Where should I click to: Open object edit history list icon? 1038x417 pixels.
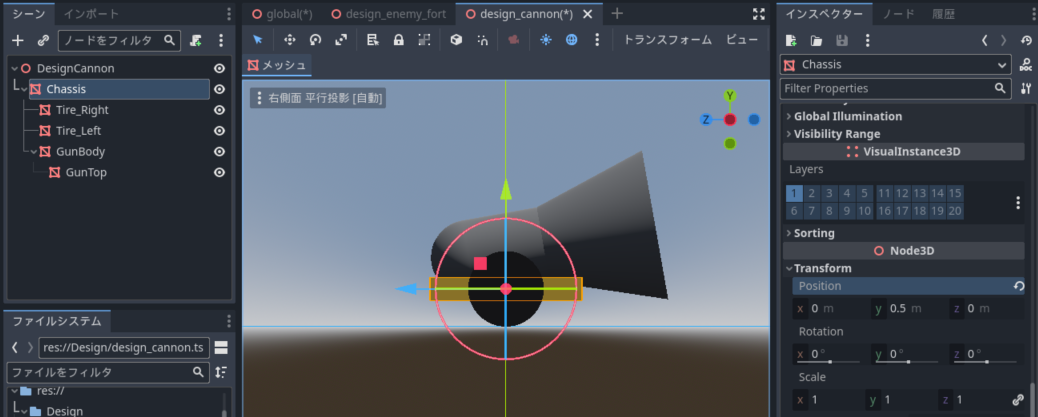[1025, 40]
